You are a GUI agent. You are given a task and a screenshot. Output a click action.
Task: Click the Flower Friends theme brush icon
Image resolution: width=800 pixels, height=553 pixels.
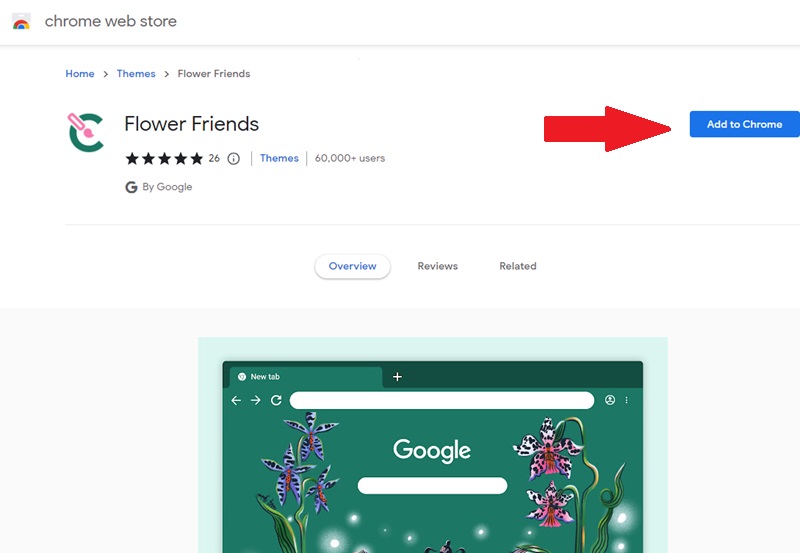point(86,132)
